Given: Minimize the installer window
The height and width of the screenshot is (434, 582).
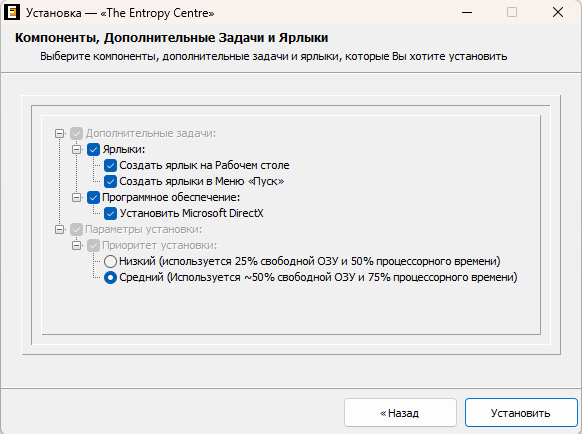Looking at the screenshot, I should (467, 12).
